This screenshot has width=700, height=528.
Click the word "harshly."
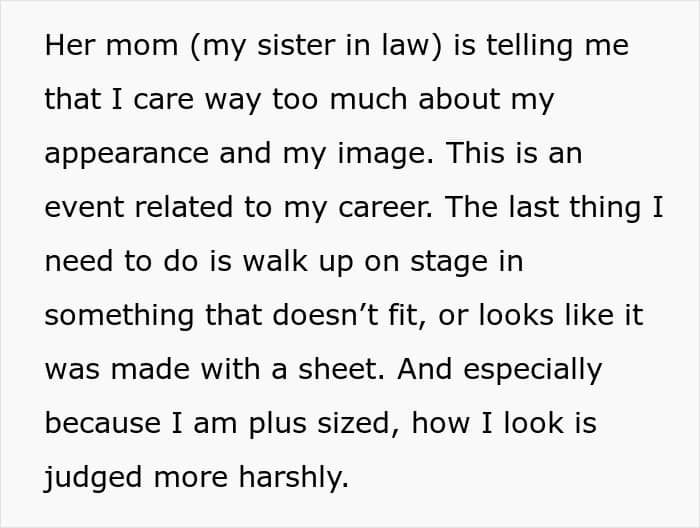tap(294, 478)
